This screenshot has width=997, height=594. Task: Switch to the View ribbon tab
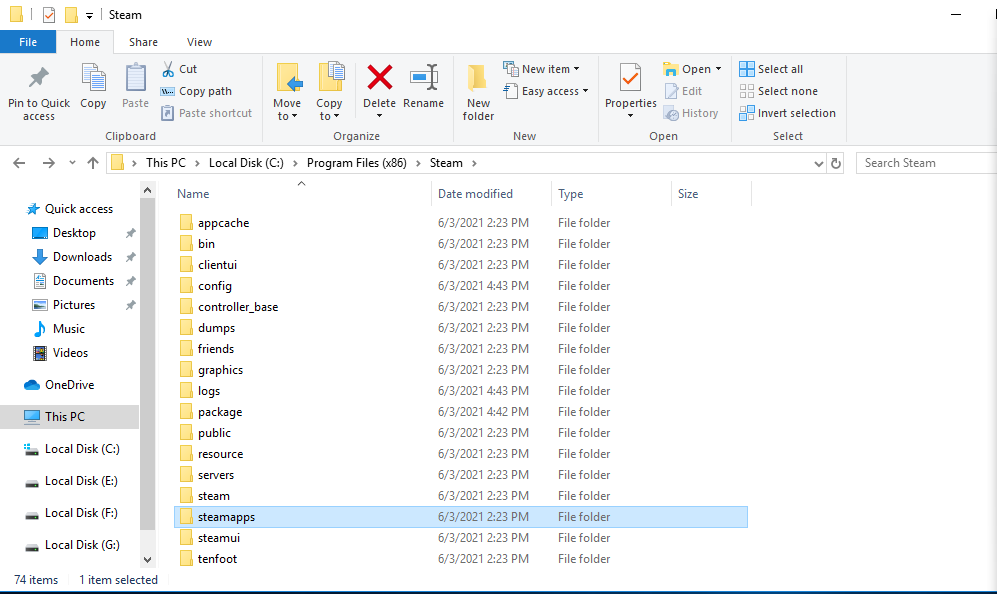tap(199, 42)
